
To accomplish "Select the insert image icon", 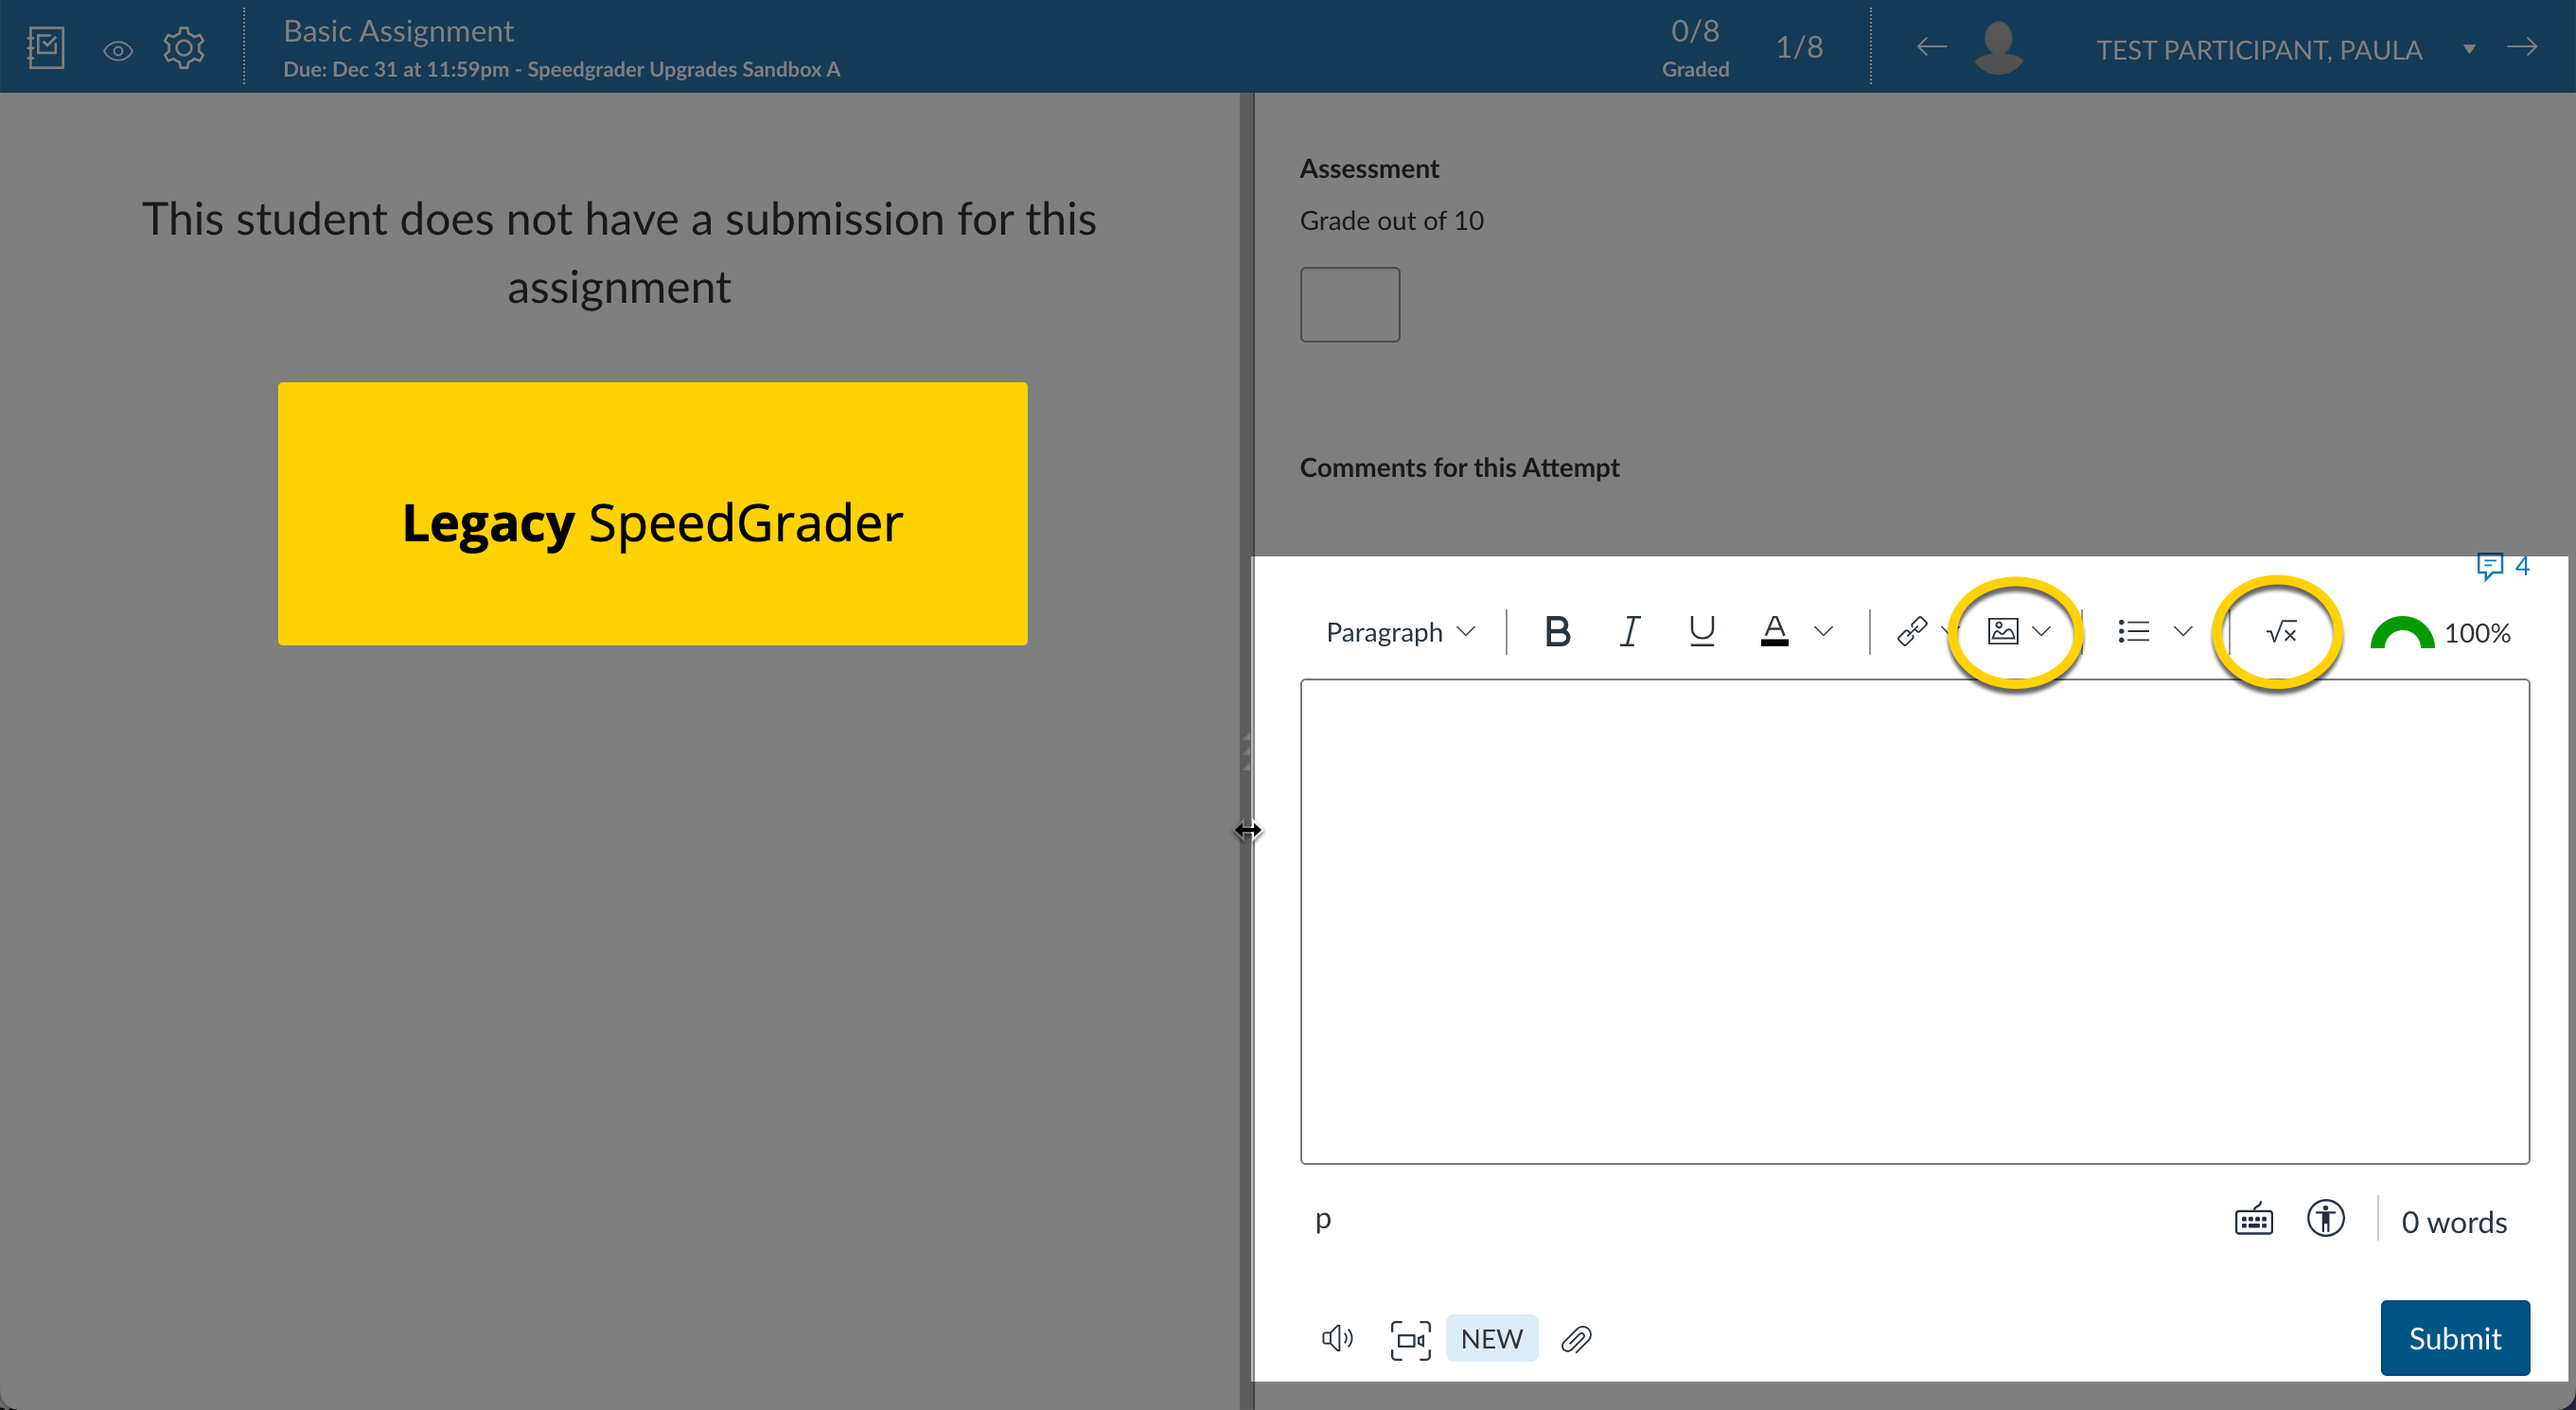I will [x=2003, y=631].
